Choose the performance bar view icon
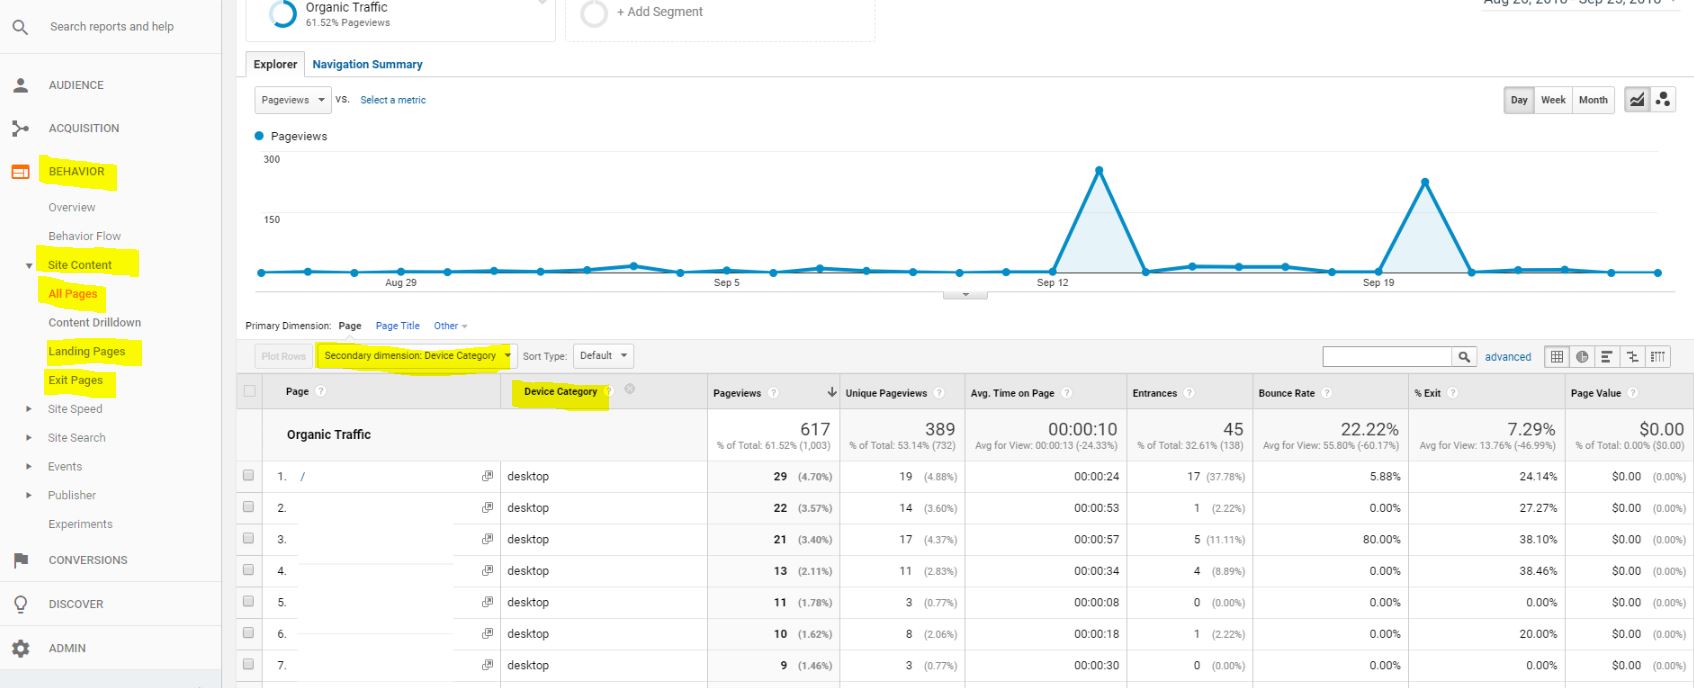The image size is (1694, 688). click(x=1607, y=357)
